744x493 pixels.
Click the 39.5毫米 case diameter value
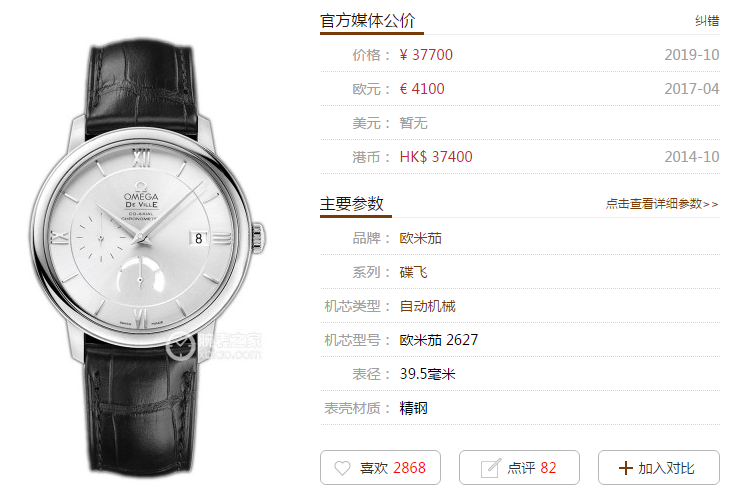click(428, 374)
